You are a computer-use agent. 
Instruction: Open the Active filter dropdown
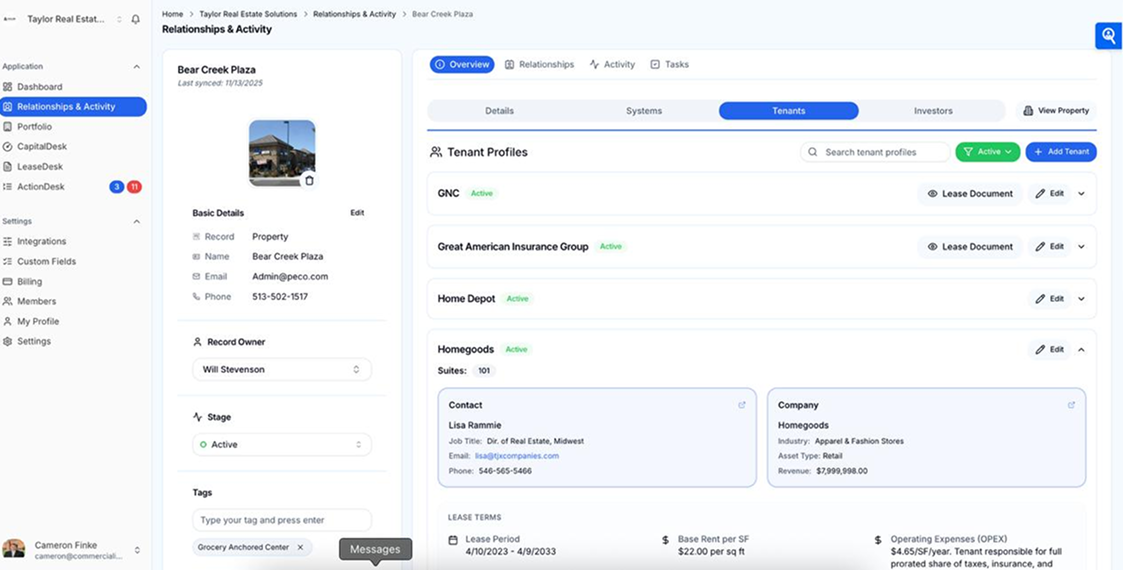click(x=987, y=152)
